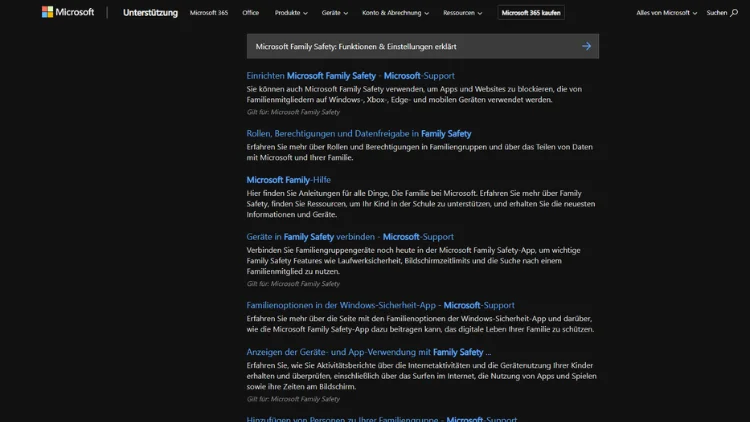
Task: Click description starting 'Hier finden Sie Anleitungen'
Action: 421,204
